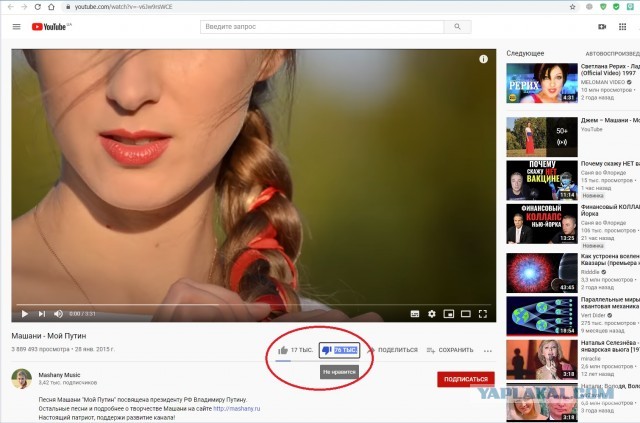Show video info card icon
Screen dimensions: 640x423
[483, 59]
